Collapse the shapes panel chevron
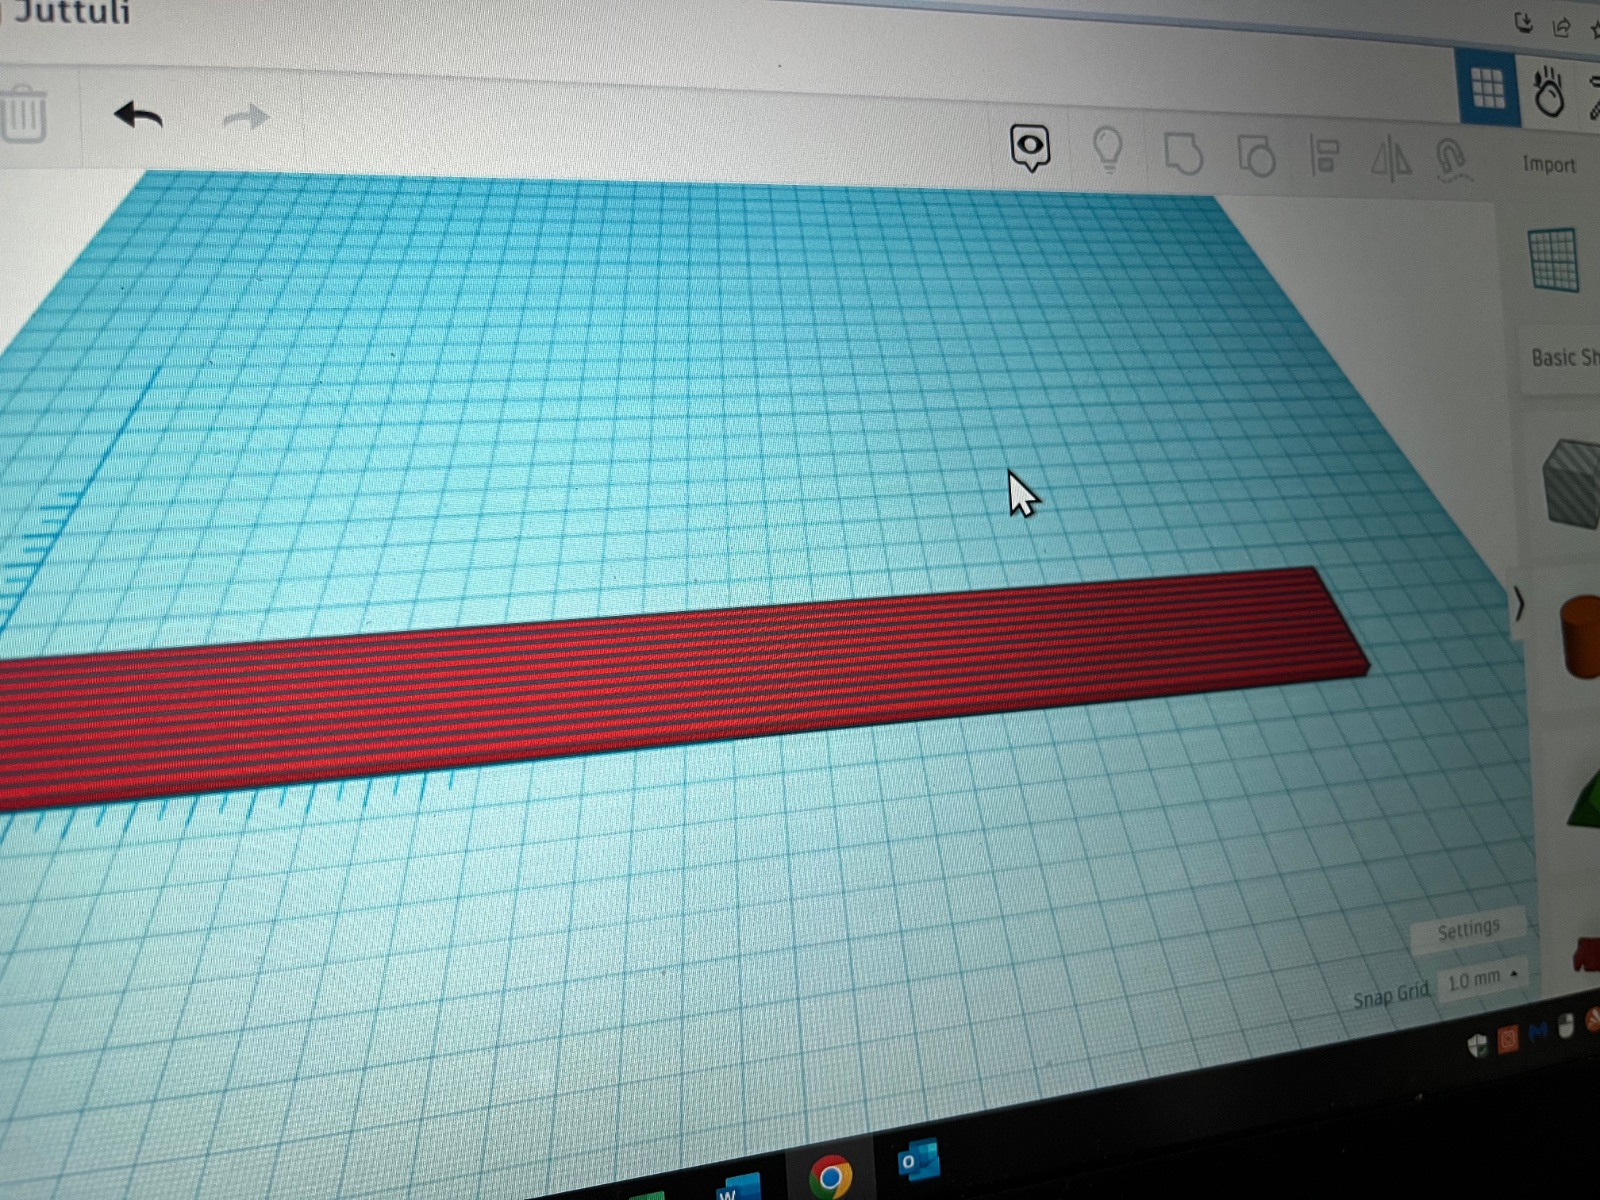Screen dimensions: 1600x1200 click(1519, 603)
